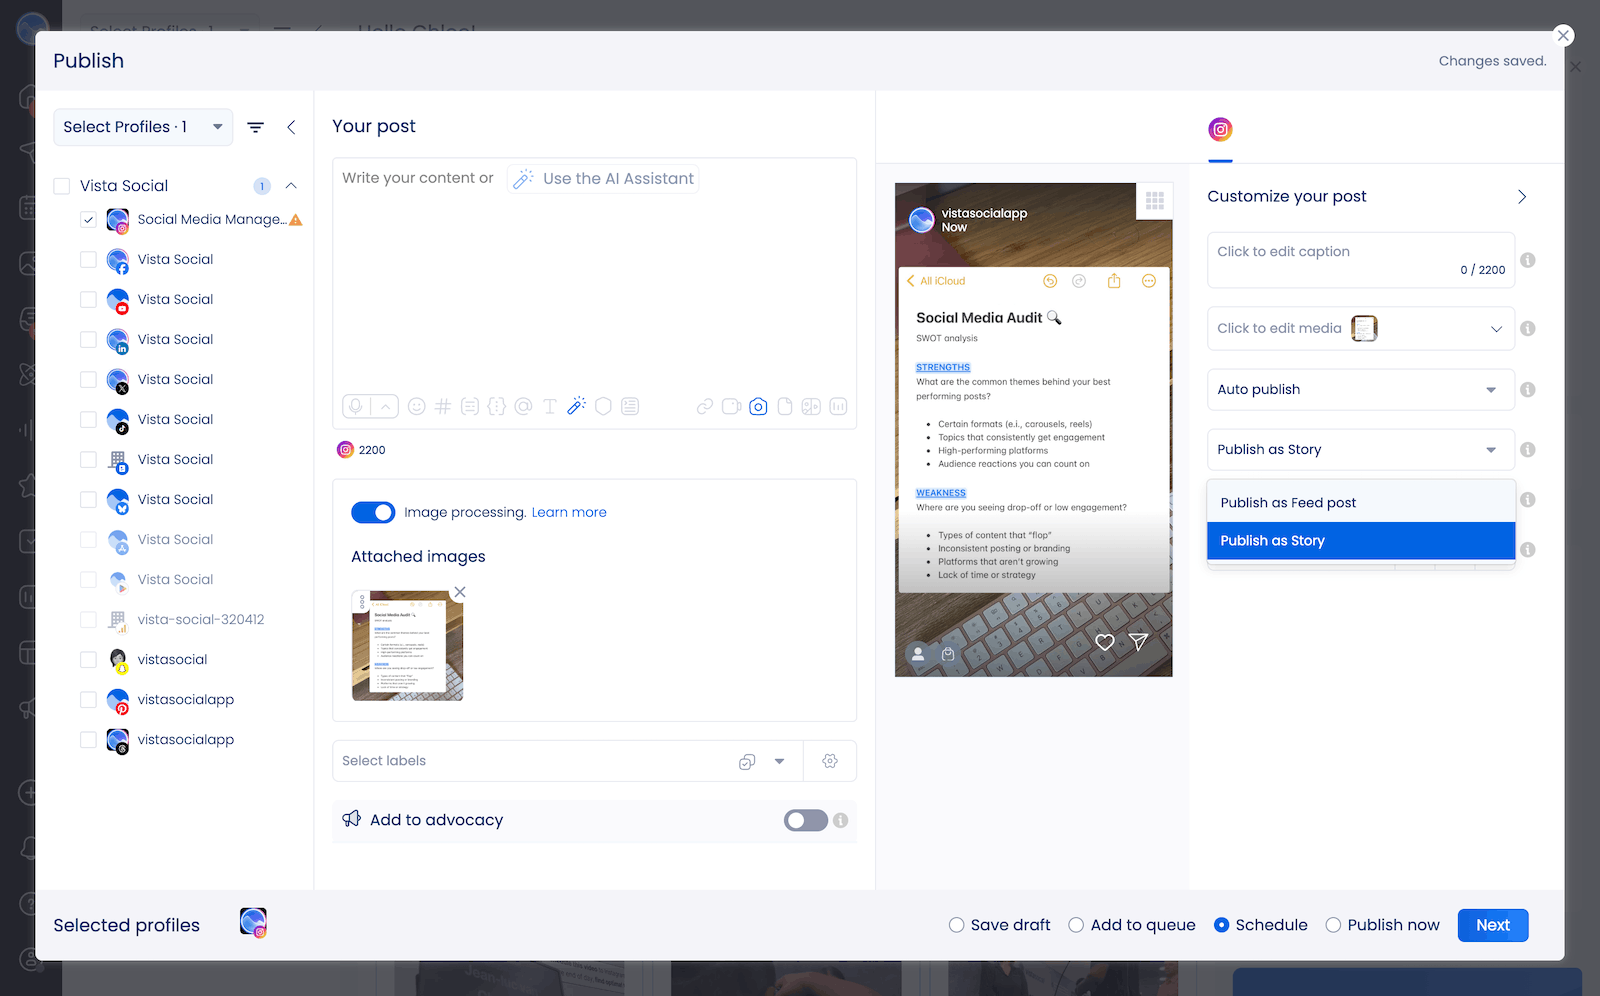Click the shield icon in editor toolbar

(603, 406)
